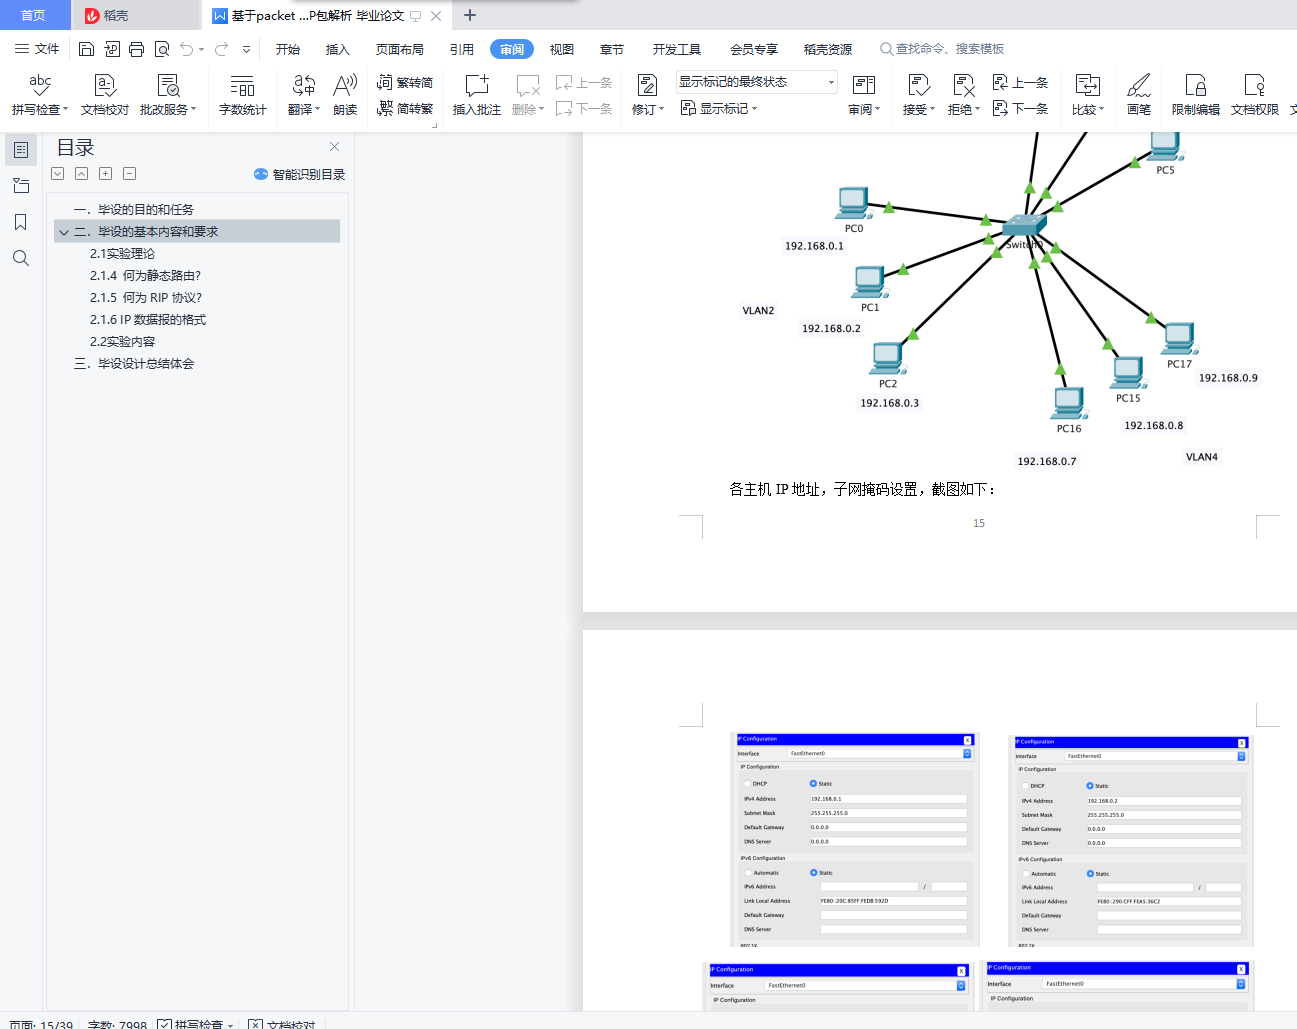Show 字数统计 word count
The height and width of the screenshot is (1029, 1297).
[x=242, y=94]
